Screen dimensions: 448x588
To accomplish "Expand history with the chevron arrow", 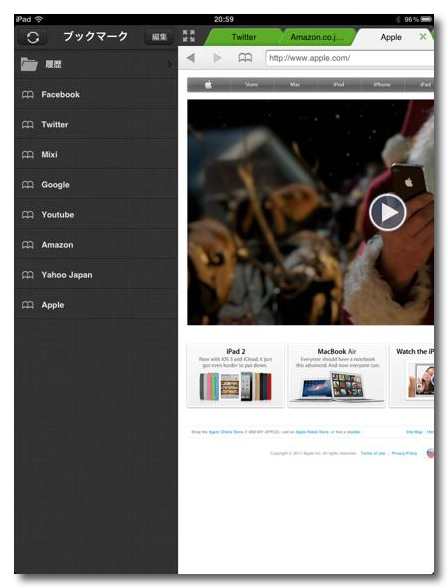I will pos(170,64).
